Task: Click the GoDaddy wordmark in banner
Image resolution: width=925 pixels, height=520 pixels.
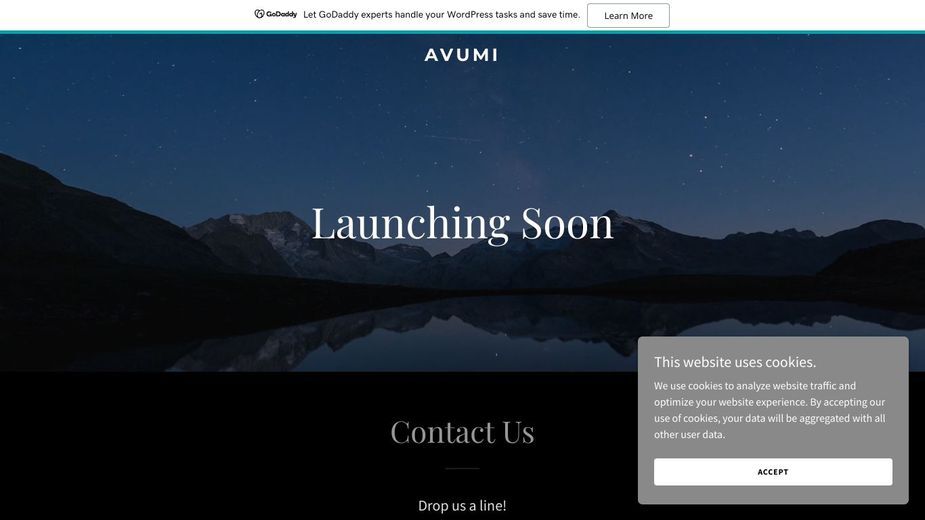Action: coord(281,14)
